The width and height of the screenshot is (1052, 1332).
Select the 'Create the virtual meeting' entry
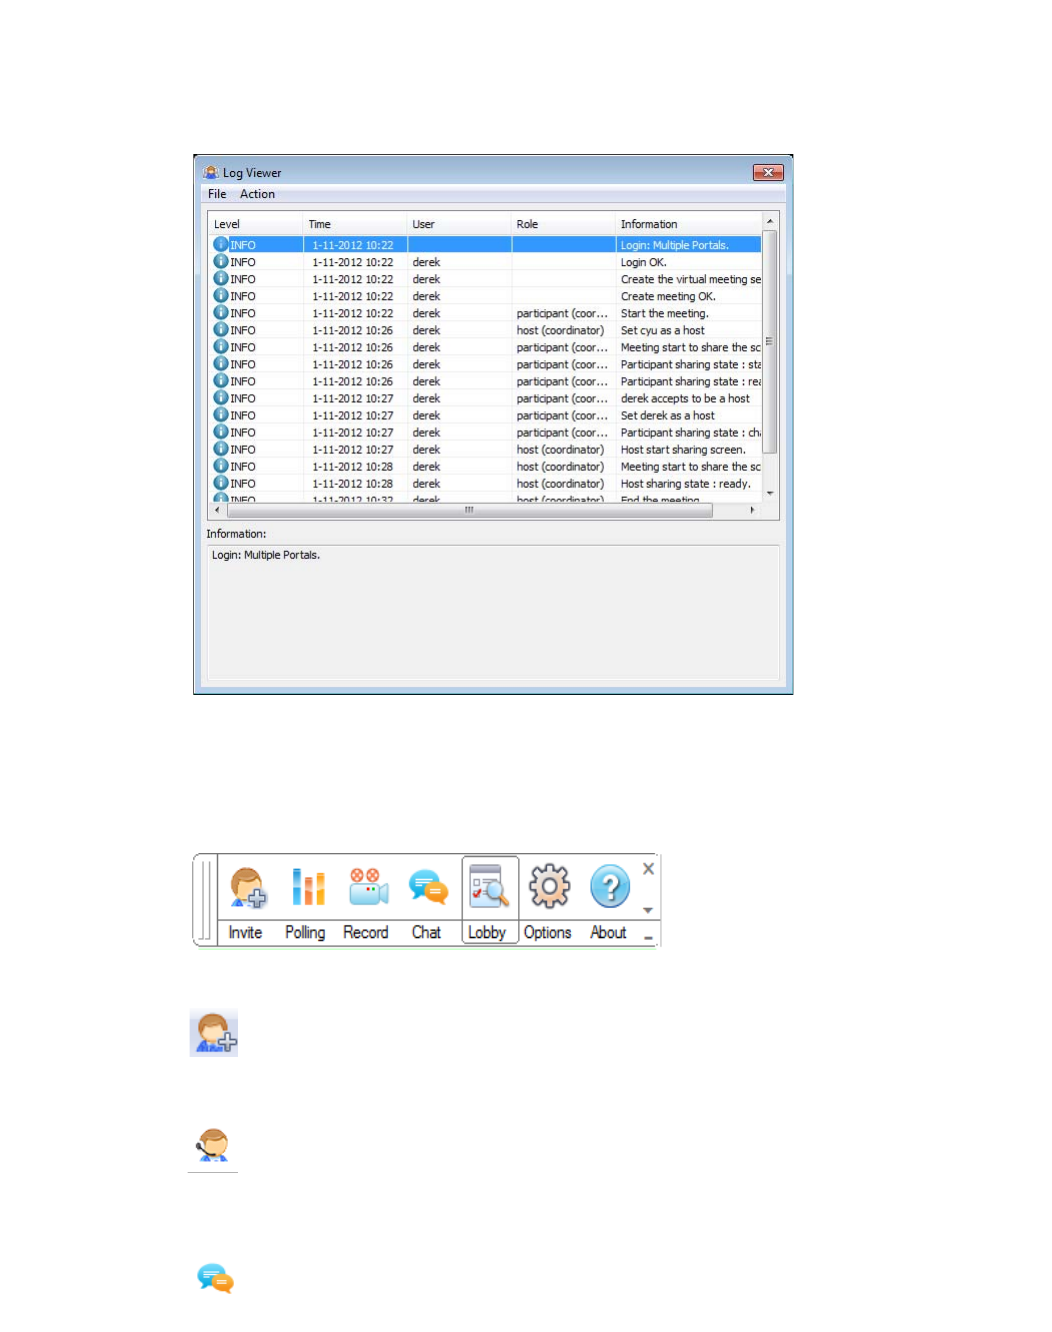(485, 279)
